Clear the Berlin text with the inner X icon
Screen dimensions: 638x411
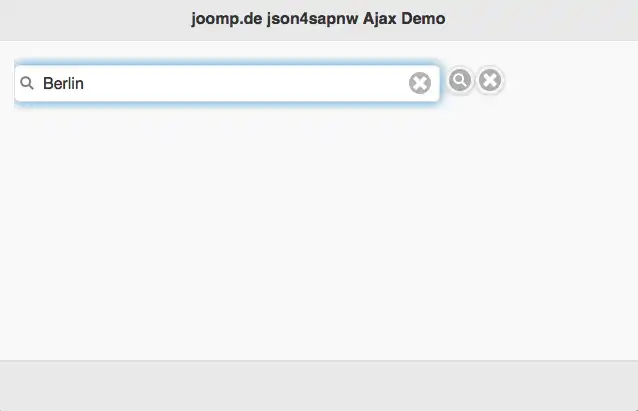[x=420, y=83]
